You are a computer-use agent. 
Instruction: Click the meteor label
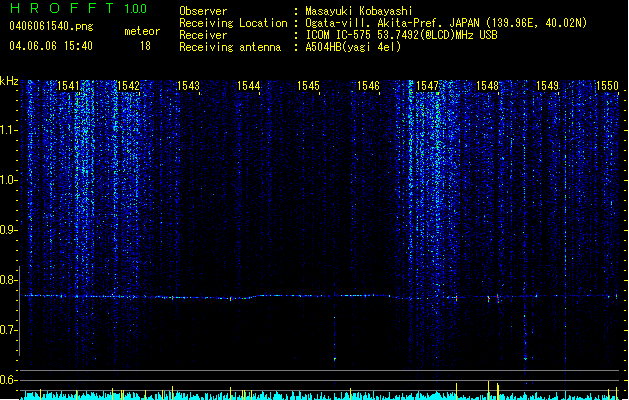pos(142,31)
